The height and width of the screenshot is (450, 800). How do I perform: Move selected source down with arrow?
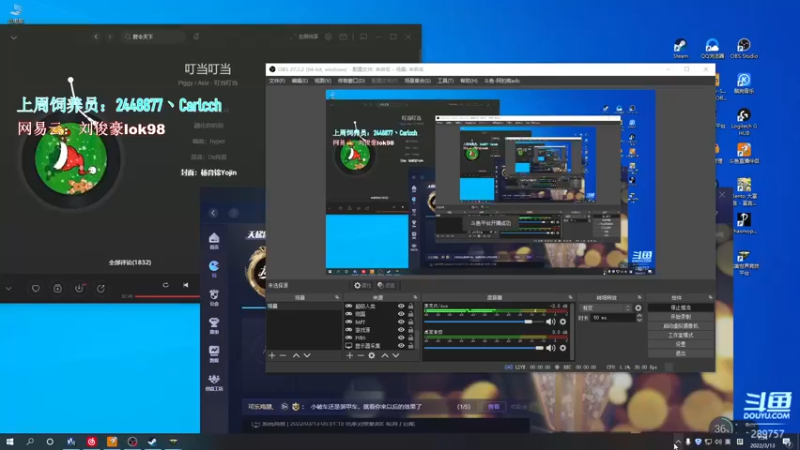[x=396, y=355]
